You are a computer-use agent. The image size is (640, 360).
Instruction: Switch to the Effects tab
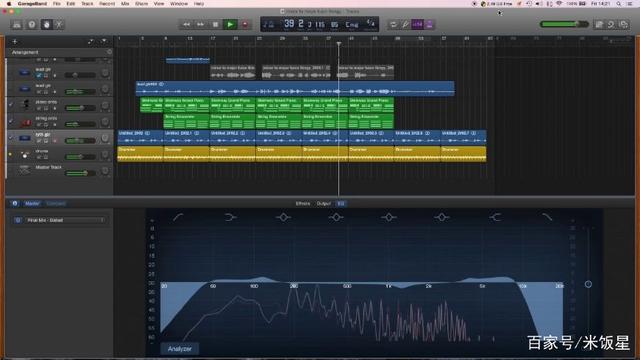(303, 203)
